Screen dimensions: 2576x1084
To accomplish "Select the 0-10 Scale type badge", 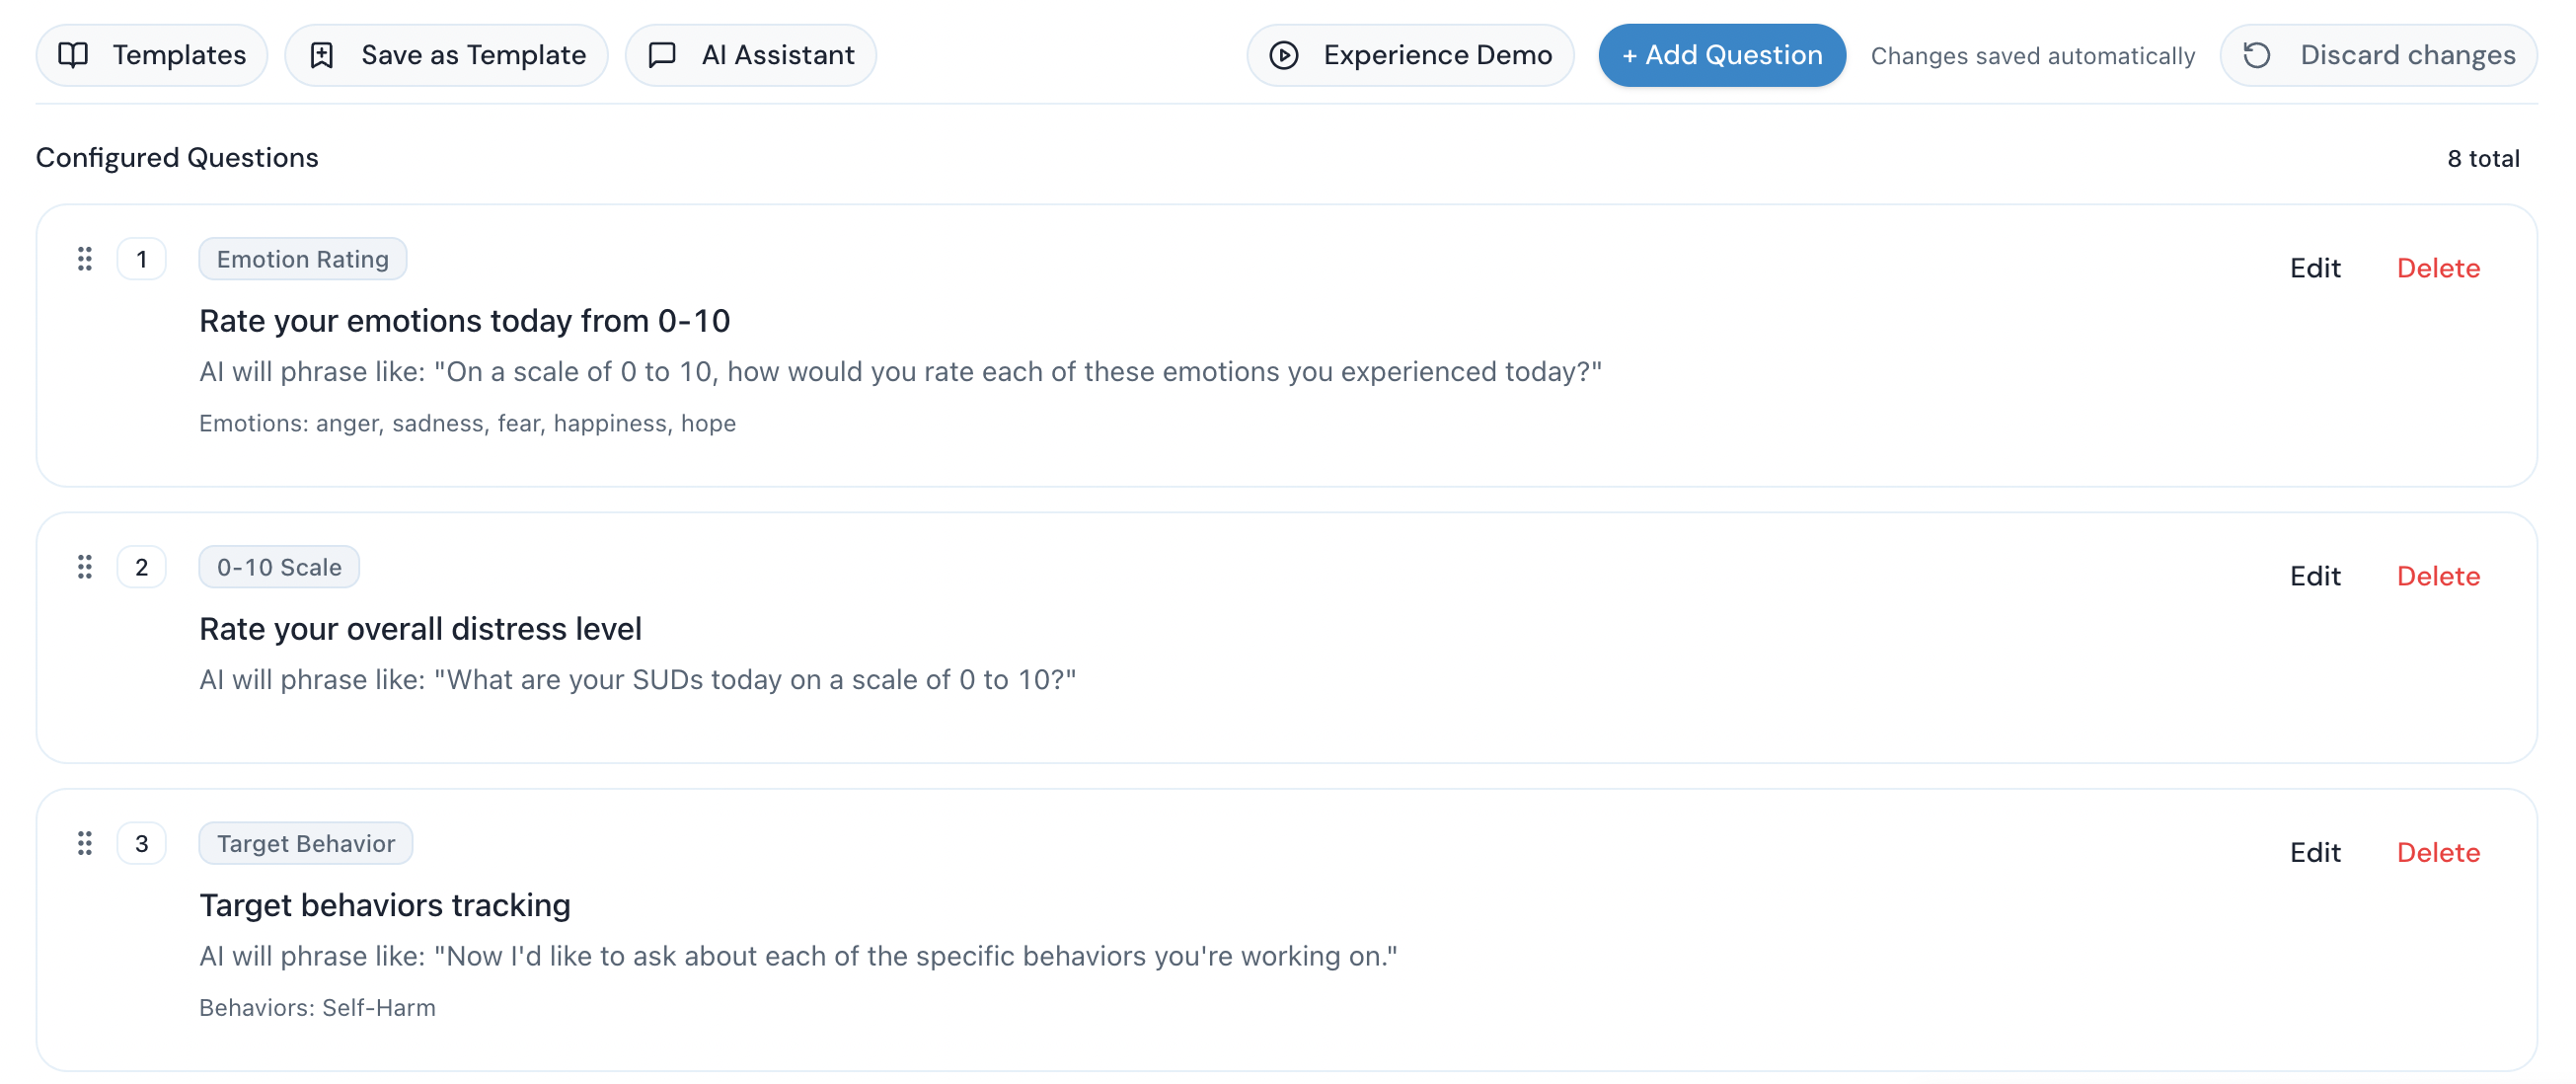I will coord(279,567).
